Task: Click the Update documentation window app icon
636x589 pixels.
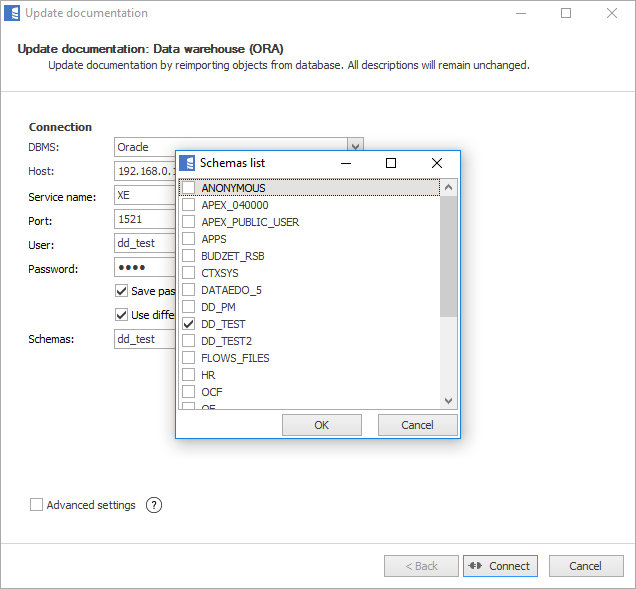Action: point(12,14)
